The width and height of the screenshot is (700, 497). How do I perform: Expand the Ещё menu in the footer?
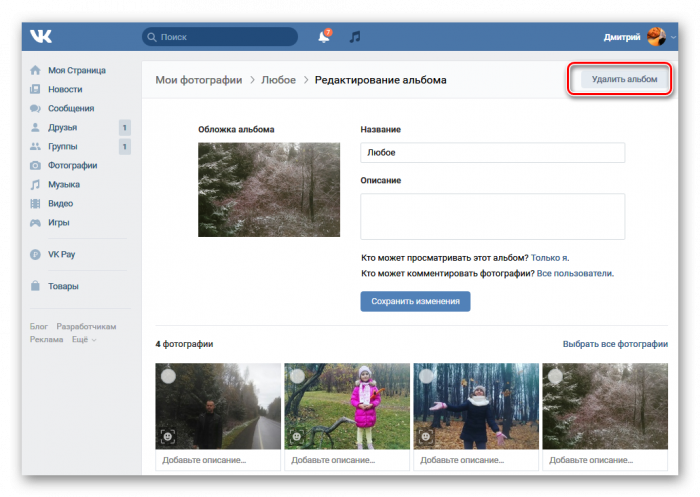(x=84, y=340)
